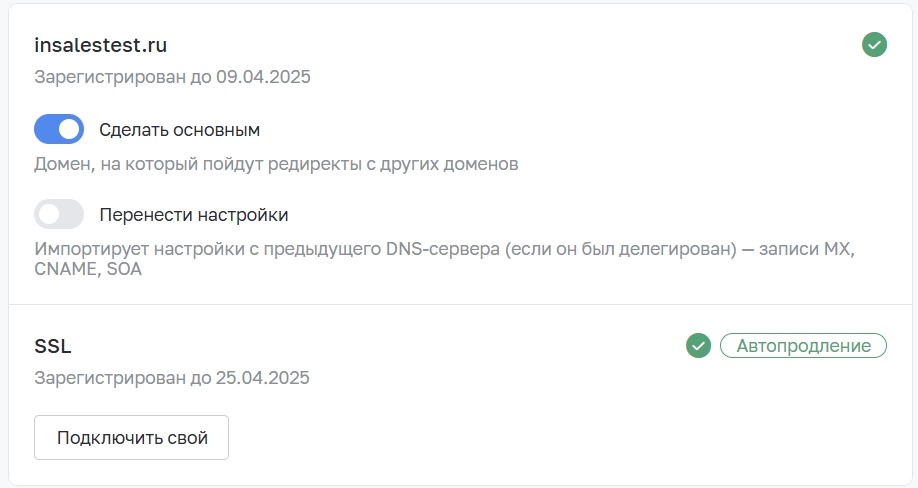Click the redirect description under Сделать основным
This screenshot has height=488, width=918.
[x=276, y=164]
